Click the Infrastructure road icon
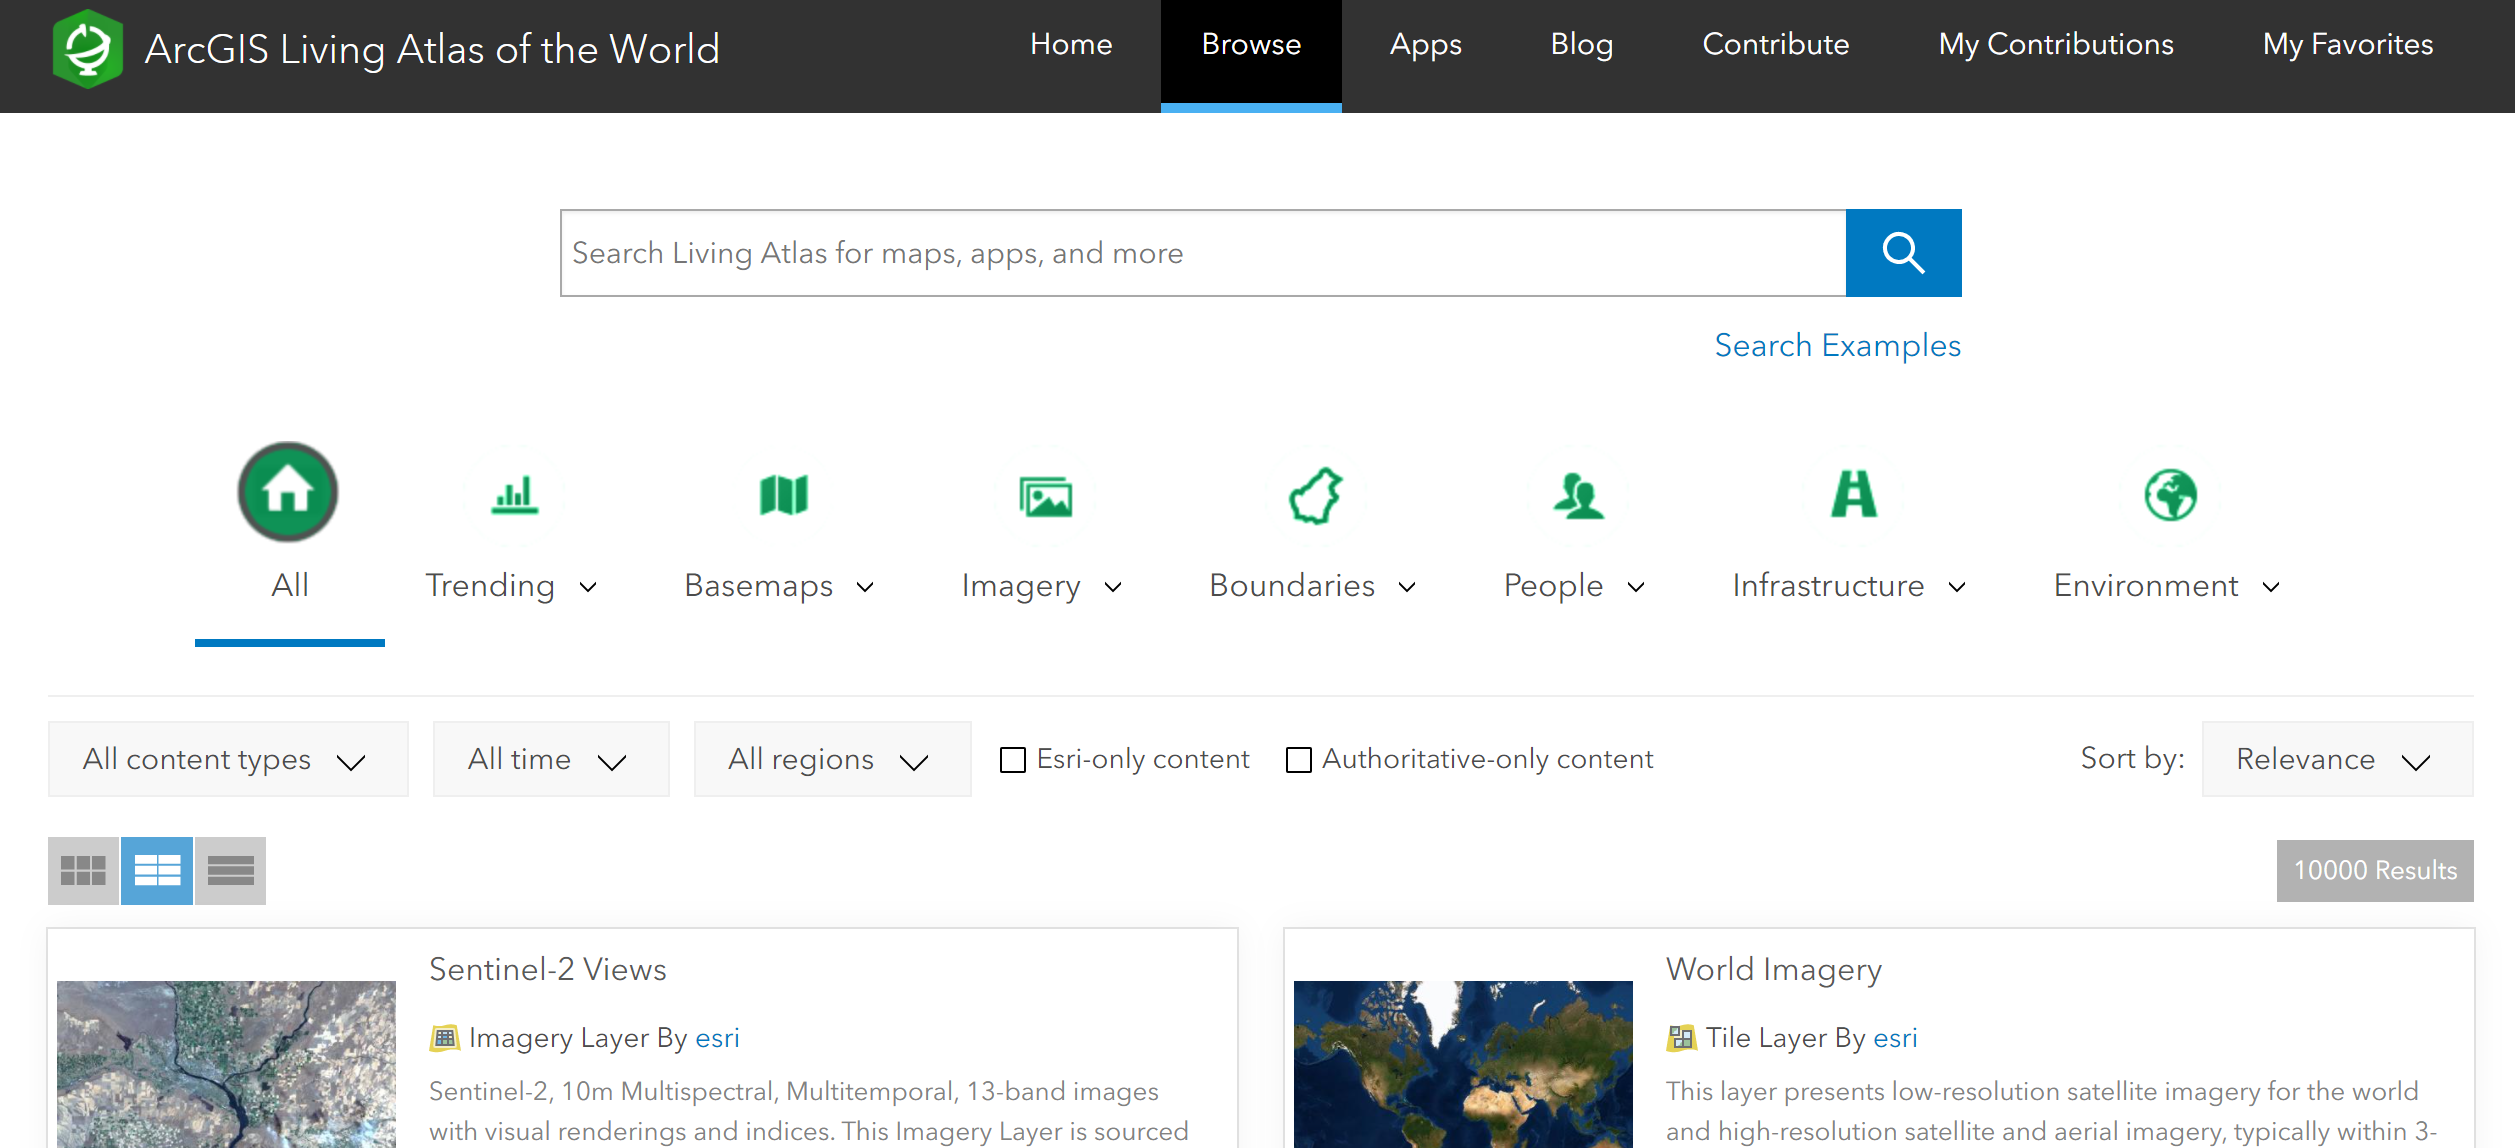Viewport: 2515px width, 1148px height. pos(1853,494)
